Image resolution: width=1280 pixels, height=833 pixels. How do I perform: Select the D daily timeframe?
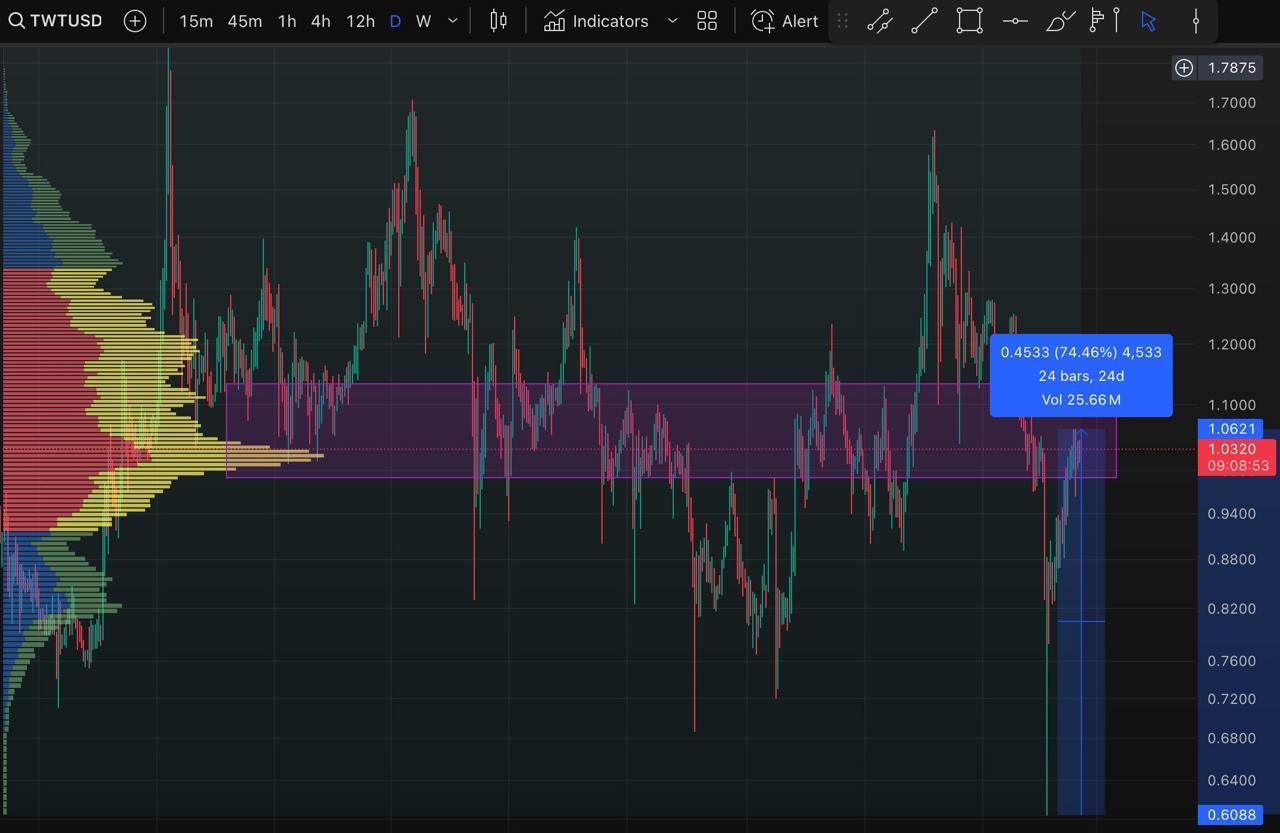pos(395,20)
